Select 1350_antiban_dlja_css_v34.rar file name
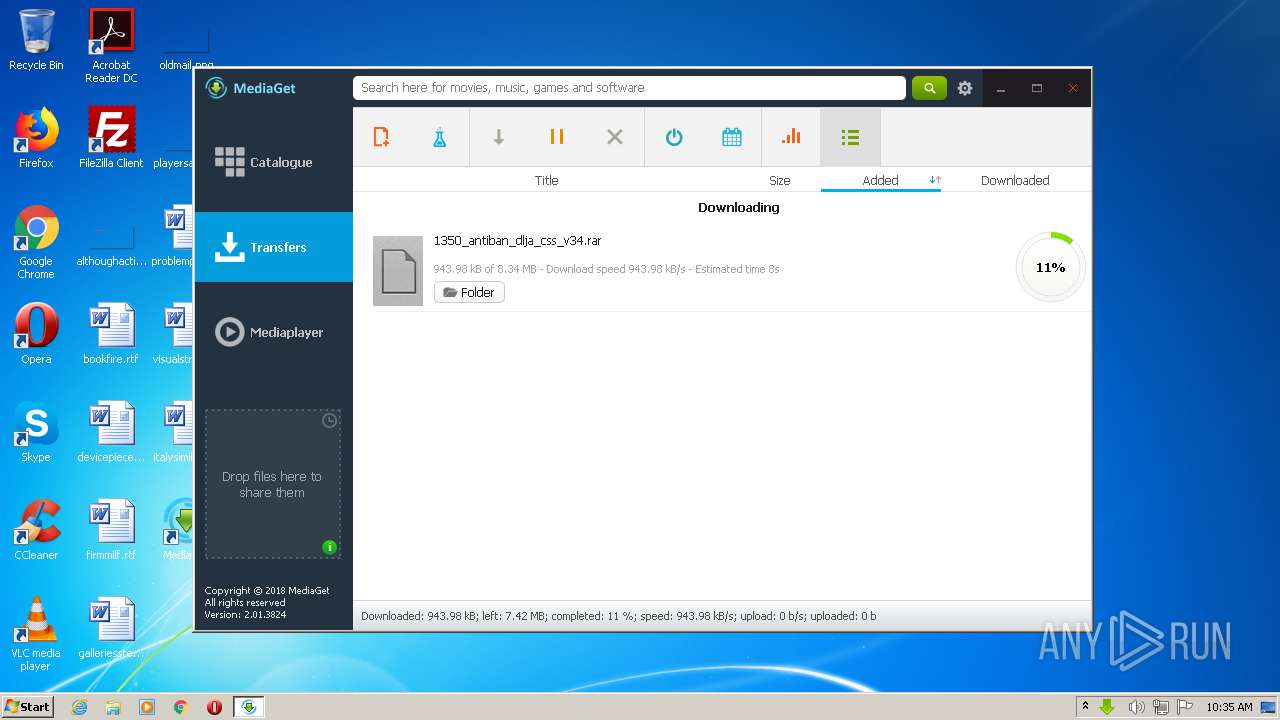The image size is (1280, 720). (x=517, y=241)
